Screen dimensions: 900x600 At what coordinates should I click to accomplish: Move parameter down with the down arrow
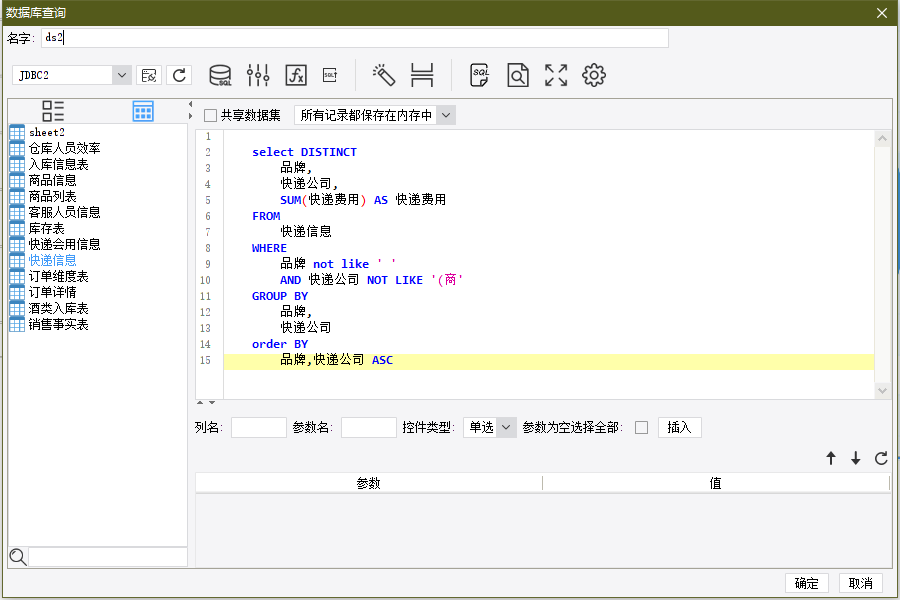tap(855, 458)
